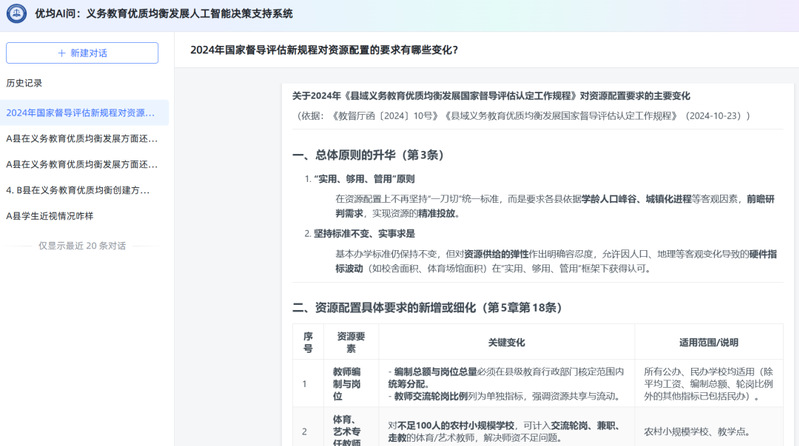Click the app logo icon in the header
The width and height of the screenshot is (799, 446).
click(17, 14)
